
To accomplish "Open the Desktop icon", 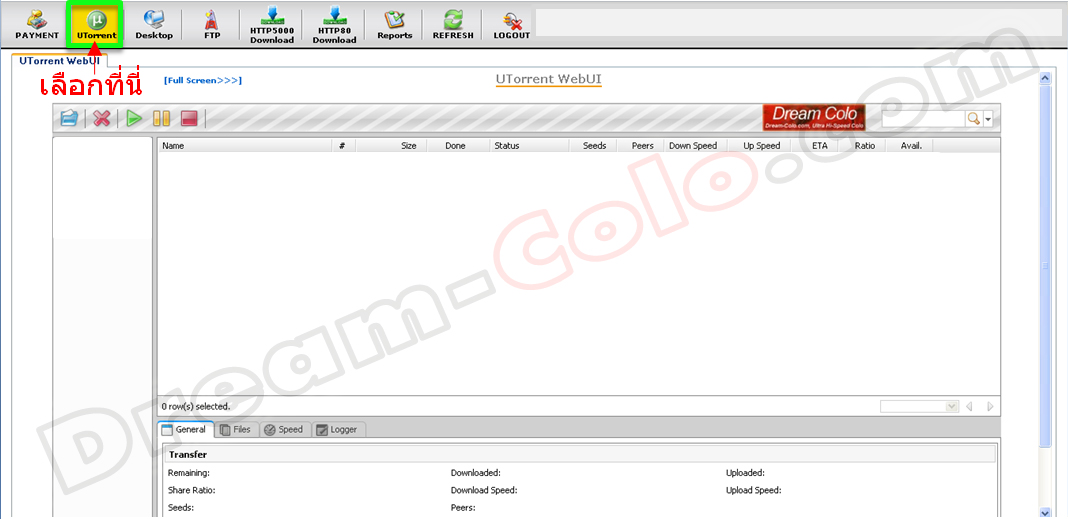I will (154, 25).
